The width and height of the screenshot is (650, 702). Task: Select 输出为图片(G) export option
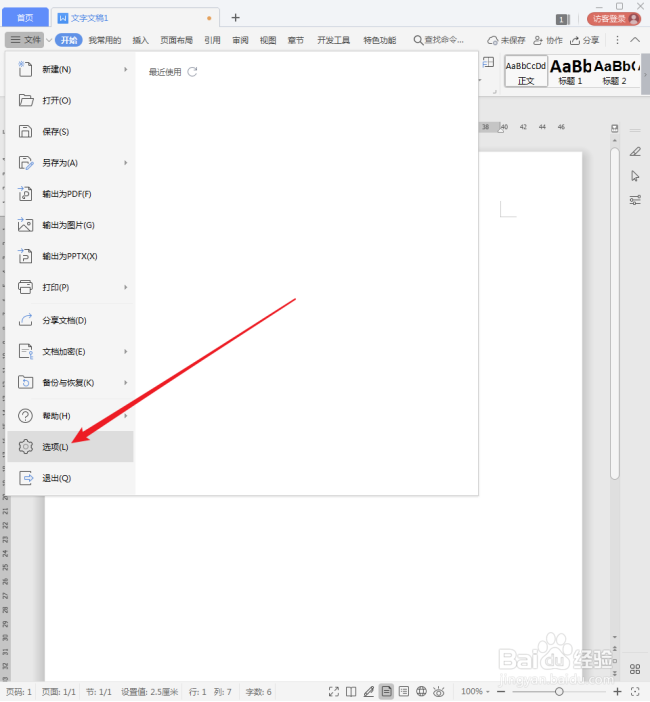click(70, 225)
